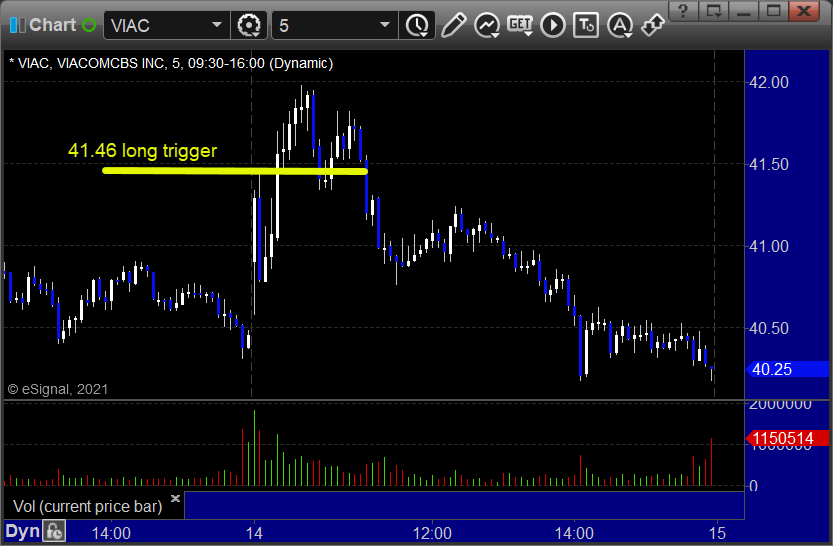833x546 pixels.
Task: Click the 41.50 price axis label
Action: coord(769,165)
